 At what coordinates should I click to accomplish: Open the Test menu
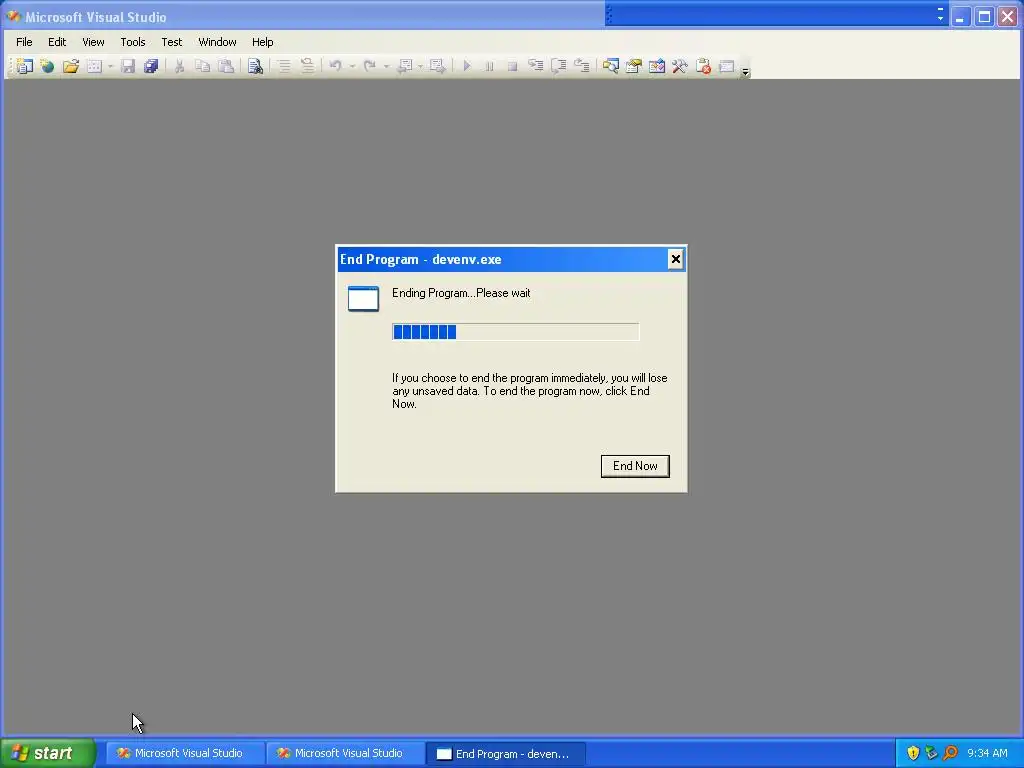[x=172, y=42]
